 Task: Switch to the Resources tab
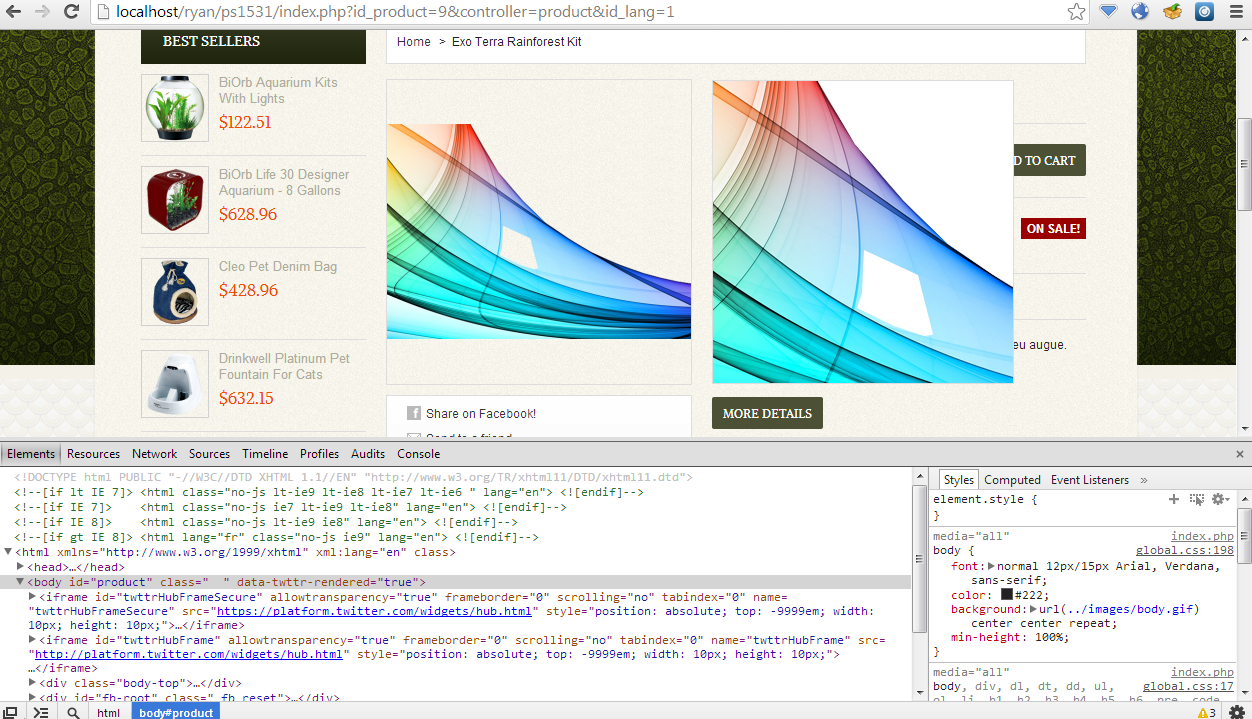(93, 453)
